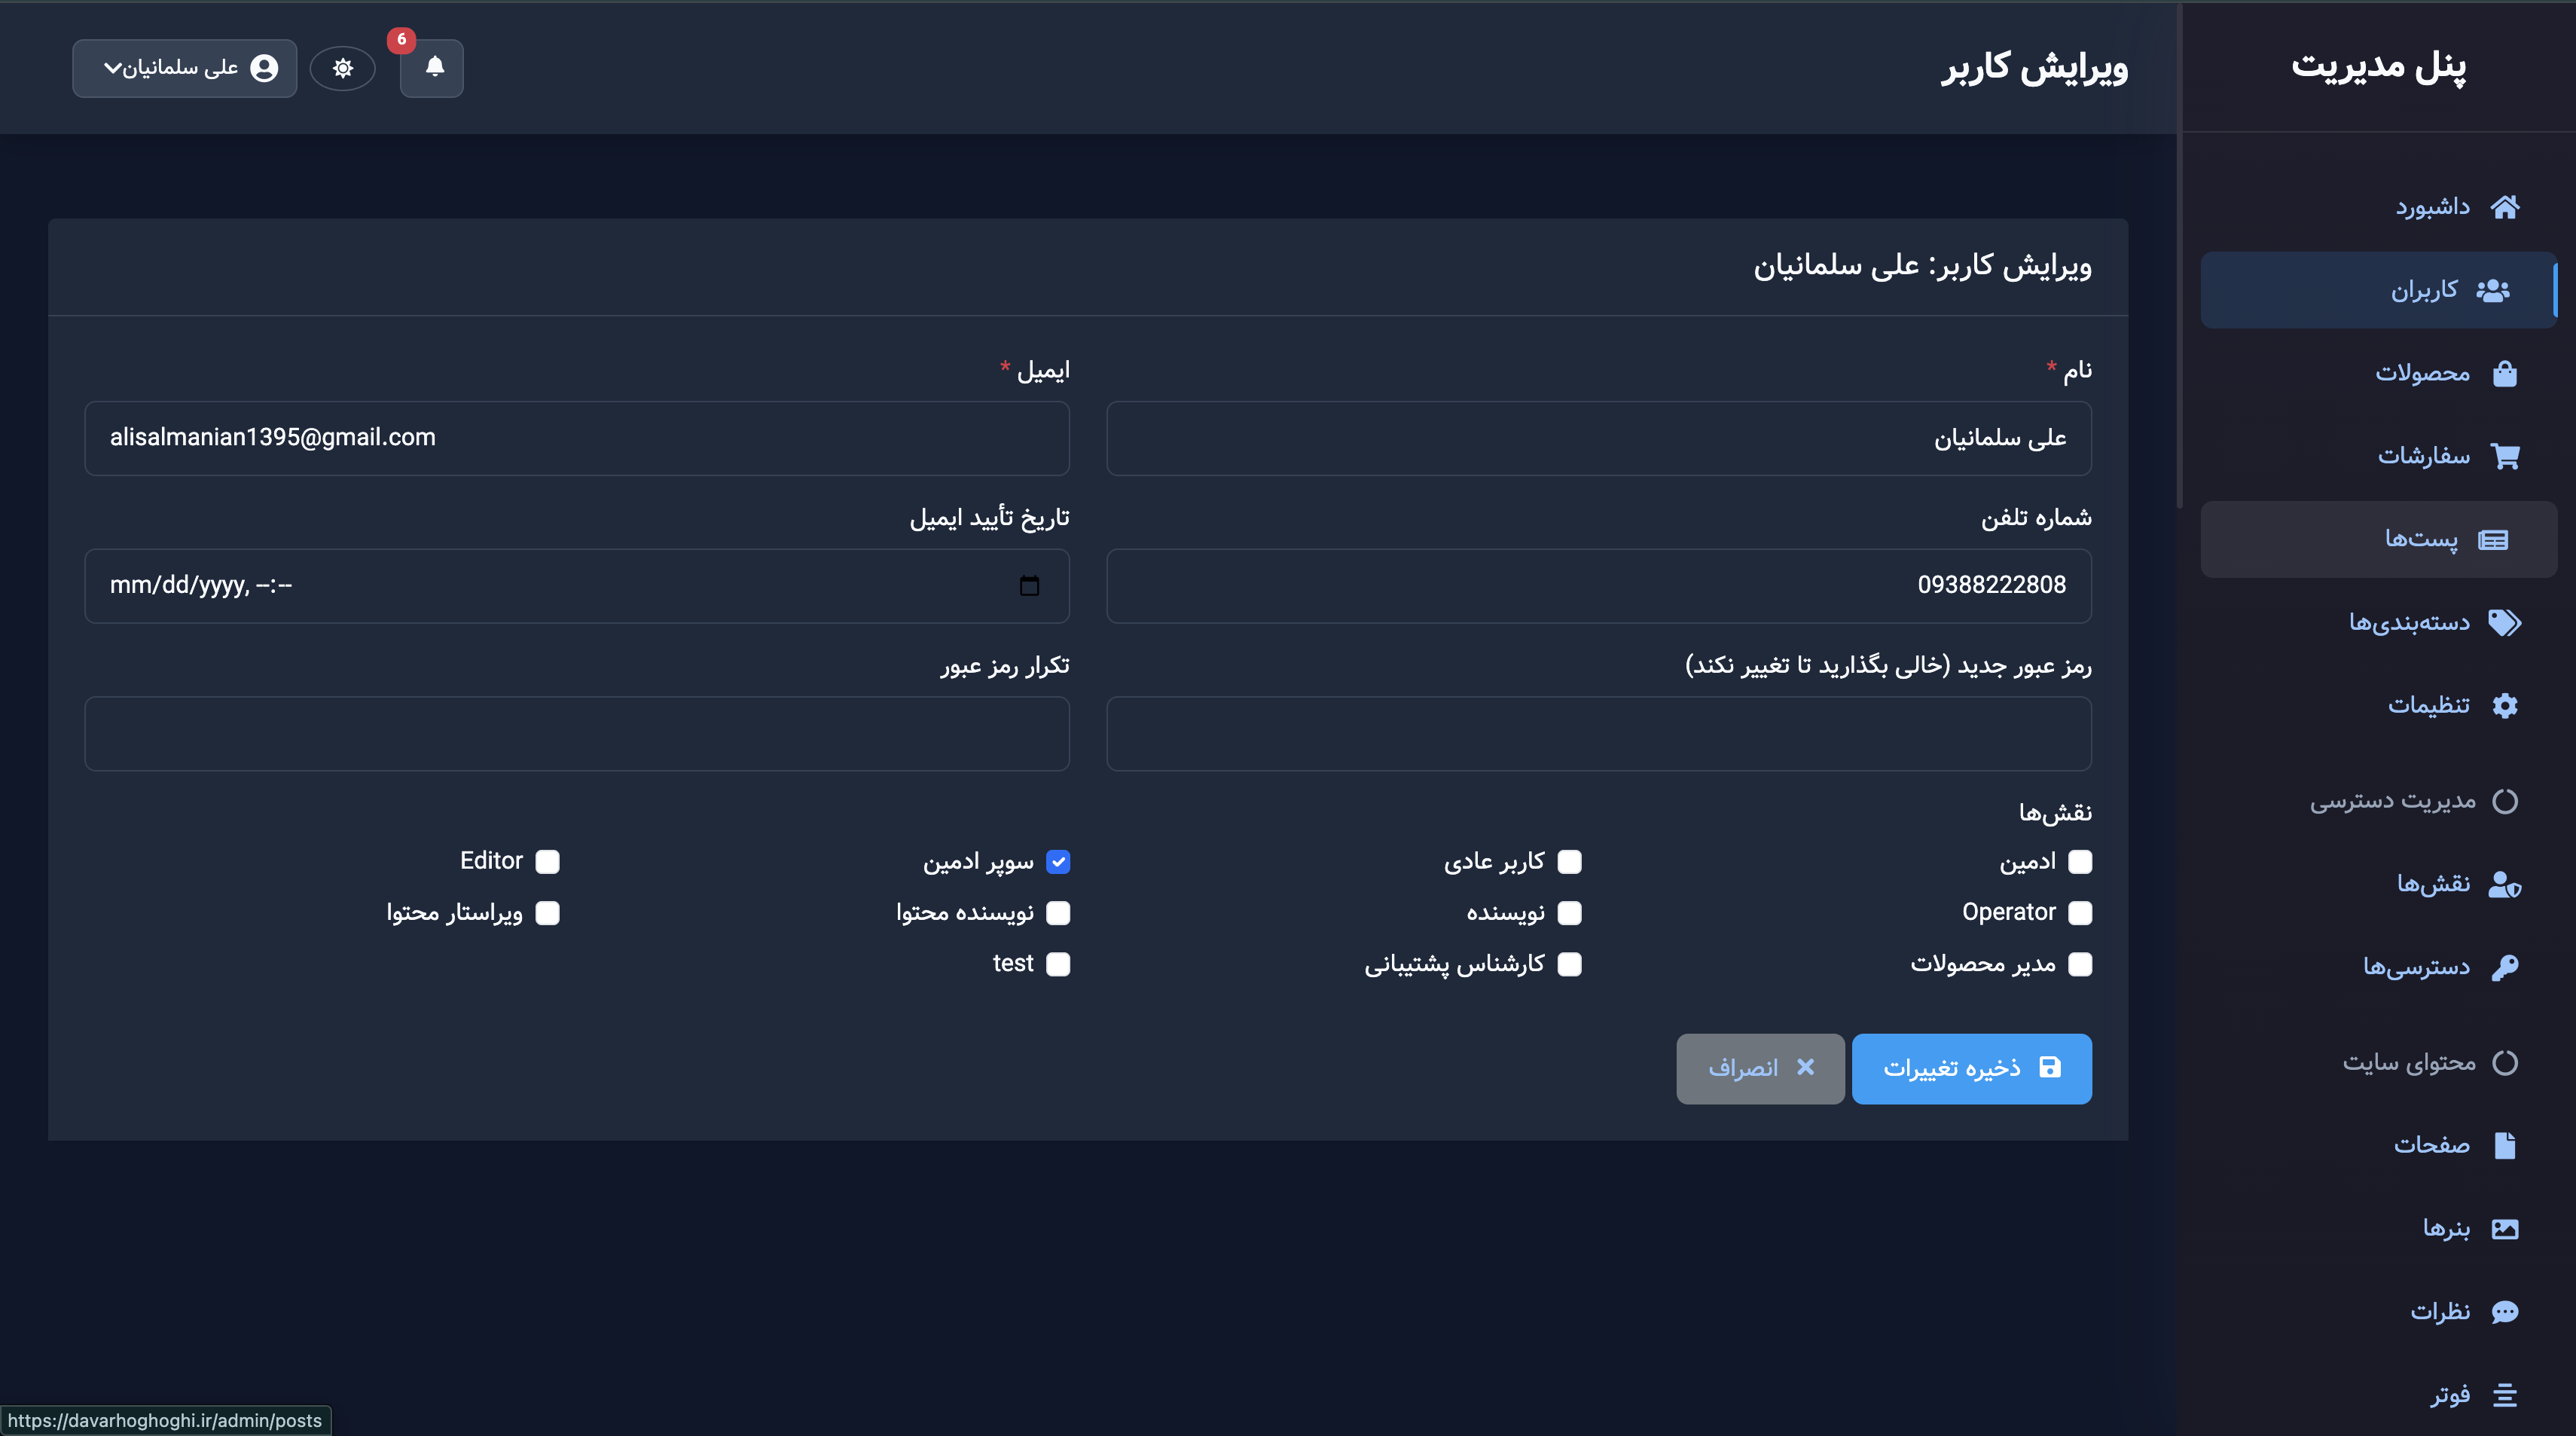Check the Operator role checkbox
Viewport: 2576px width, 1436px height.
pyautogui.click(x=2080, y=912)
